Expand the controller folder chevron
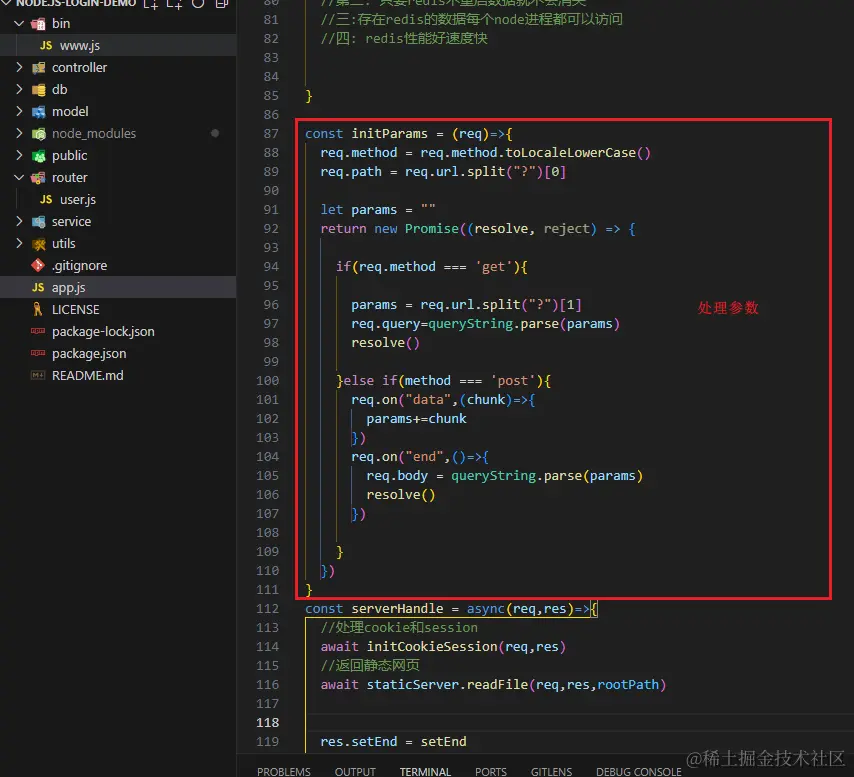Screen dimensions: 854x777 coord(19,68)
